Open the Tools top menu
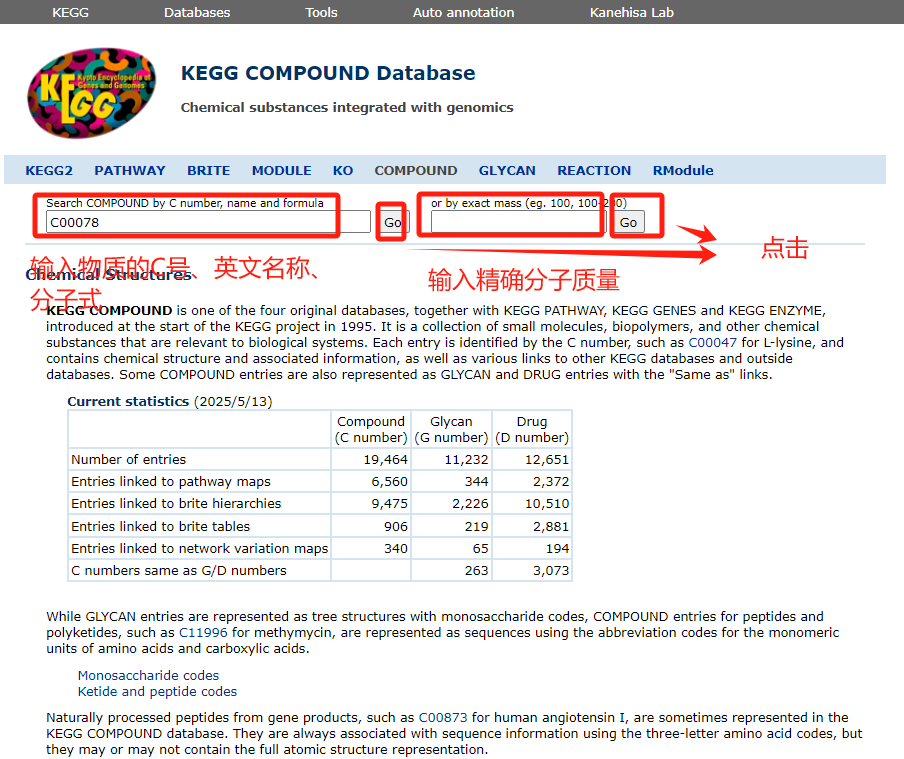Image resolution: width=904 pixels, height=759 pixels. [321, 12]
